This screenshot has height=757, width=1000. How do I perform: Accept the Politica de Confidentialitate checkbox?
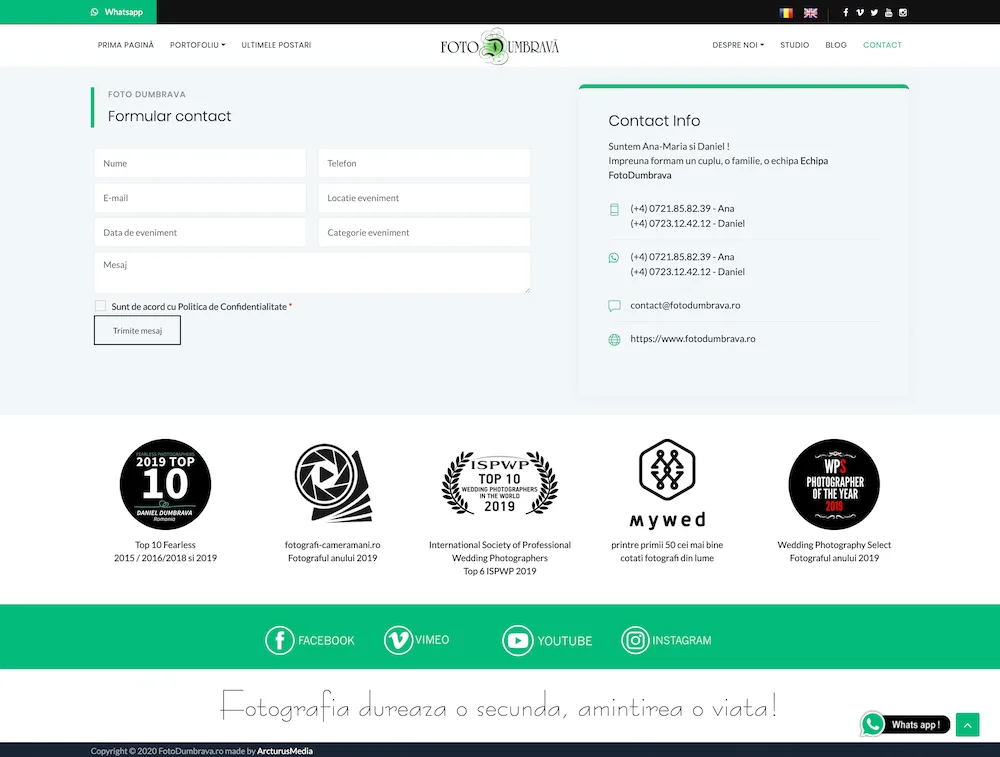[100, 306]
